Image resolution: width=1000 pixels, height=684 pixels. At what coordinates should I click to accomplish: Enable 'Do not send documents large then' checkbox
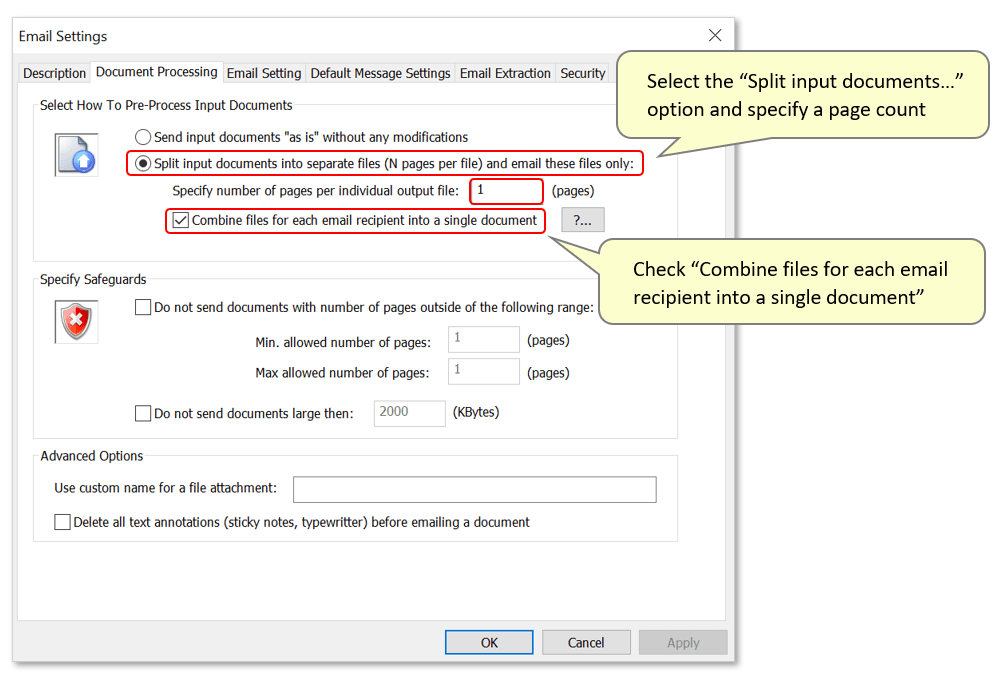[x=143, y=413]
